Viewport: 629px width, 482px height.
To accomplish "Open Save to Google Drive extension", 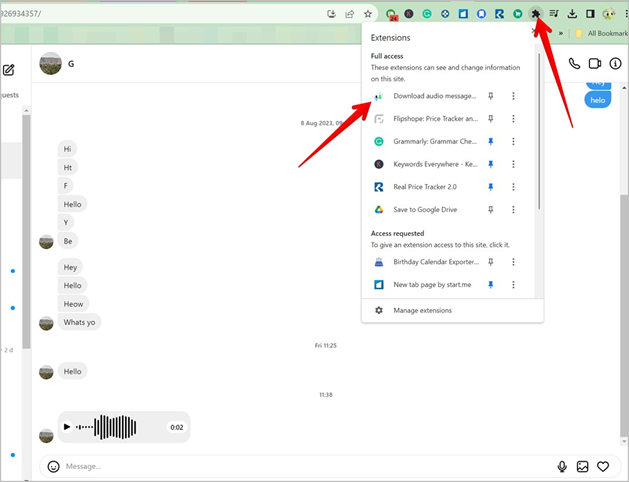I will pyautogui.click(x=425, y=209).
